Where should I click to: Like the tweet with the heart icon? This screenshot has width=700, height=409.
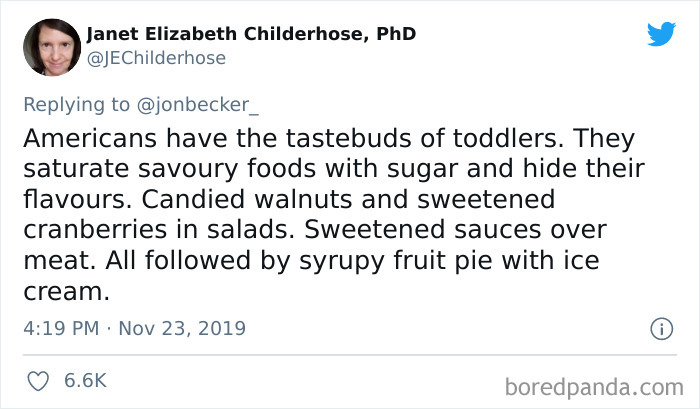pos(41,381)
